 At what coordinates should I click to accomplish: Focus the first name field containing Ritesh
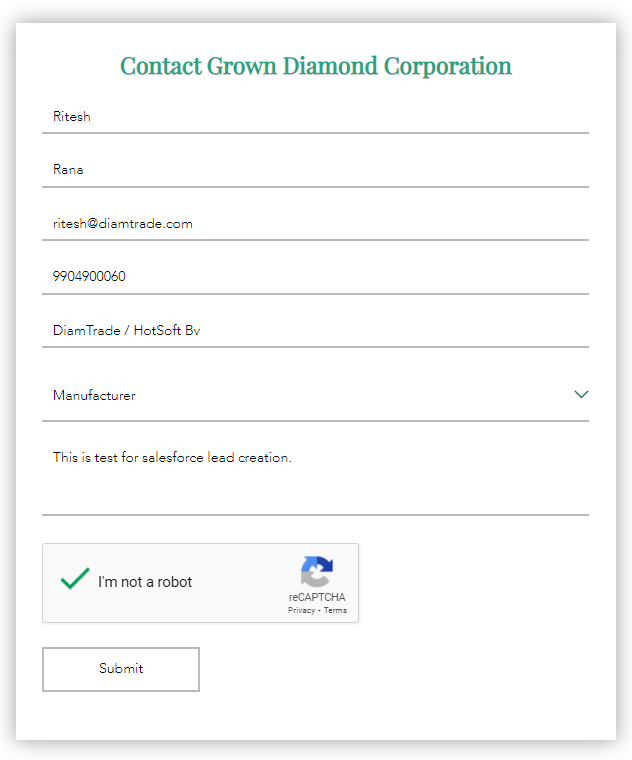point(316,117)
